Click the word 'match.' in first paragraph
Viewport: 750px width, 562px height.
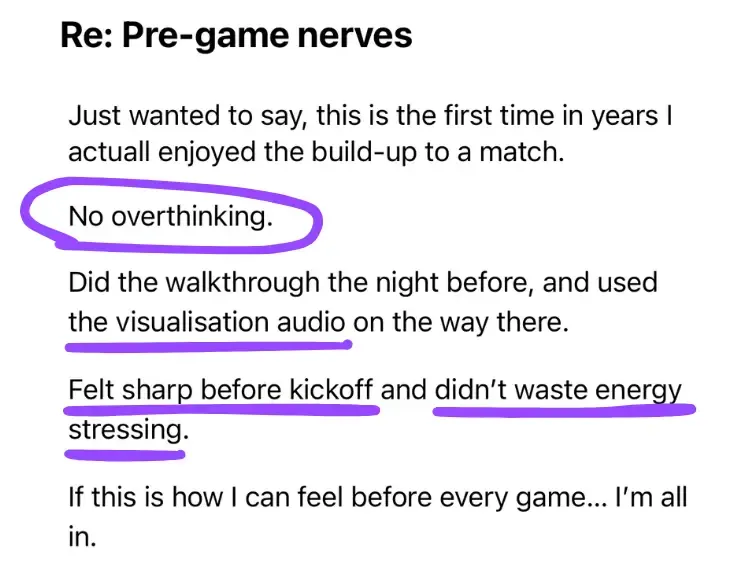[522, 152]
